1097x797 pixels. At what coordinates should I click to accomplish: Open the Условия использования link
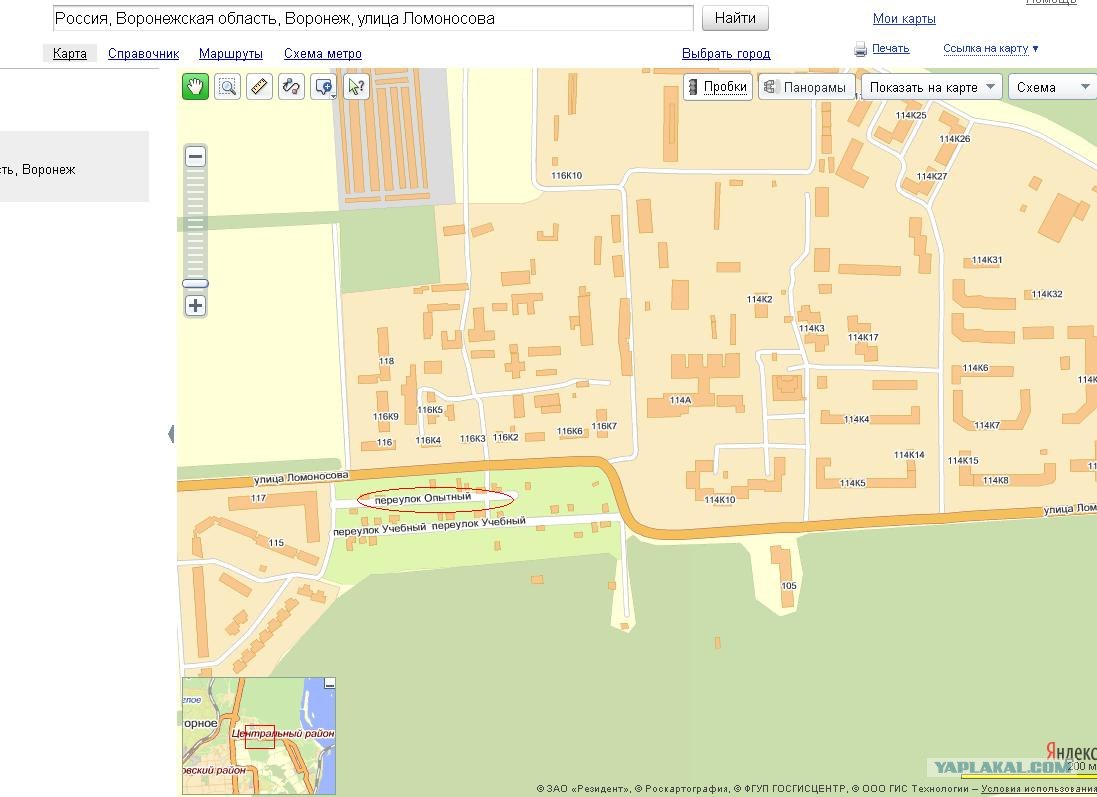click(1039, 789)
